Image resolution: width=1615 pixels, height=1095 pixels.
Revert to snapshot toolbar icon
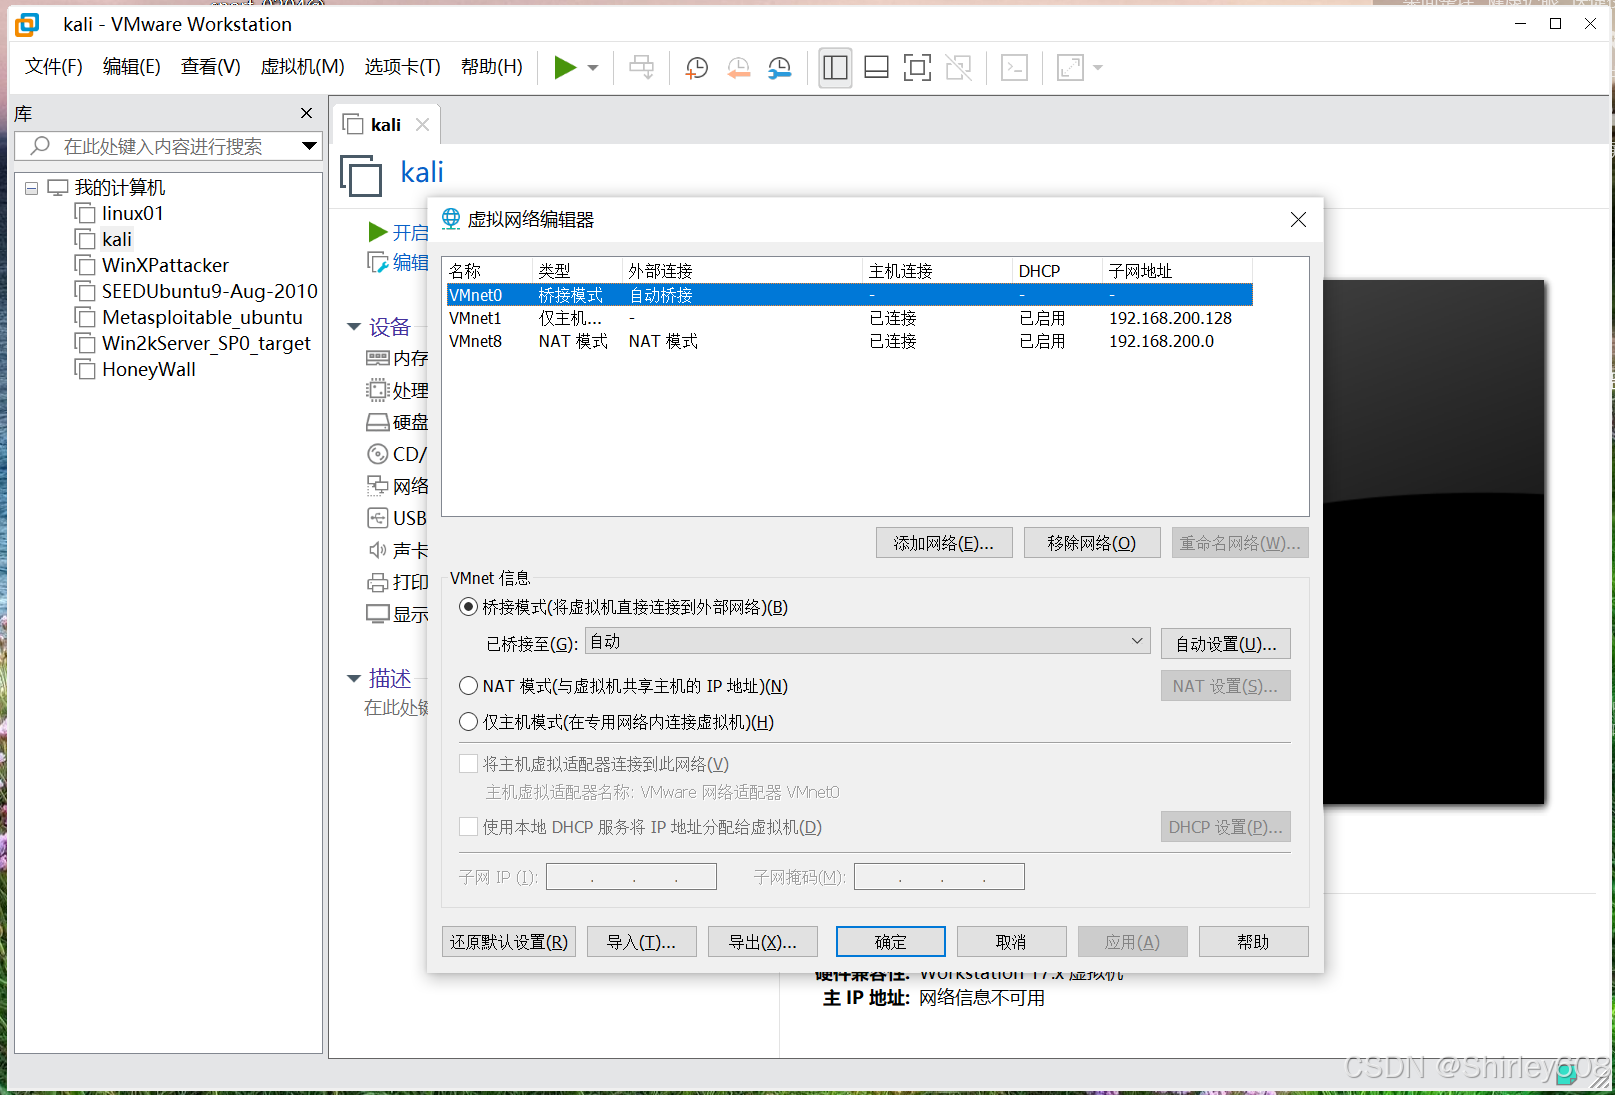point(738,67)
